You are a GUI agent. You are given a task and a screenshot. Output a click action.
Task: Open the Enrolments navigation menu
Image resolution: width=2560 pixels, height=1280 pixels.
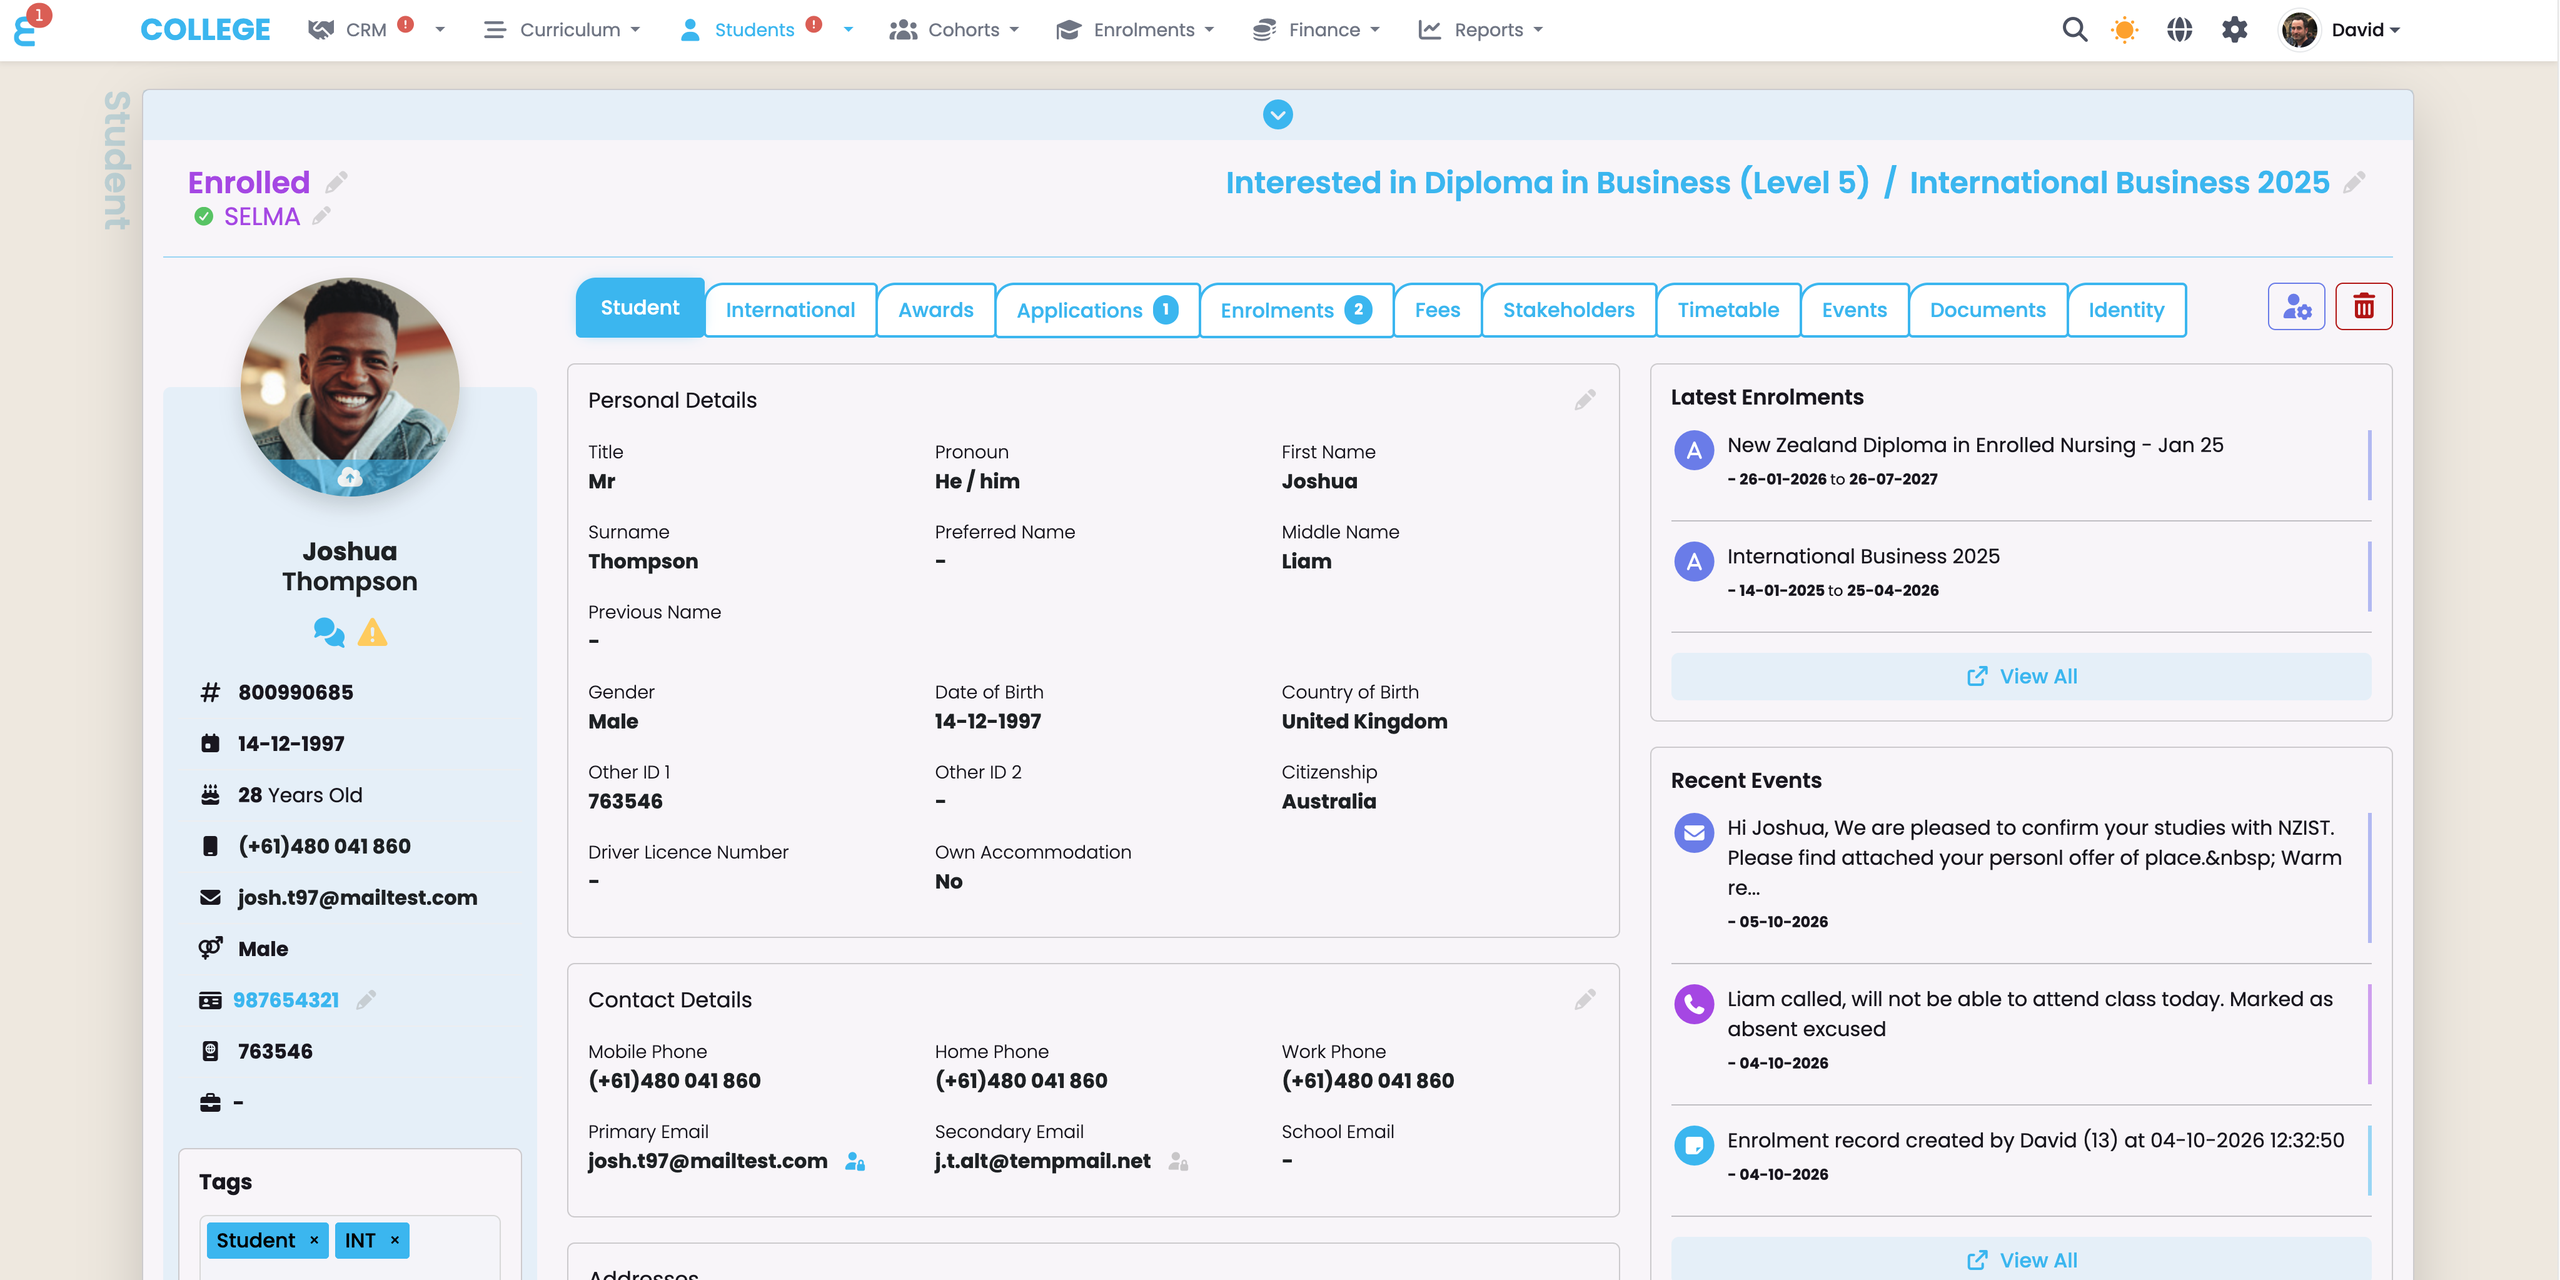pos(1135,30)
